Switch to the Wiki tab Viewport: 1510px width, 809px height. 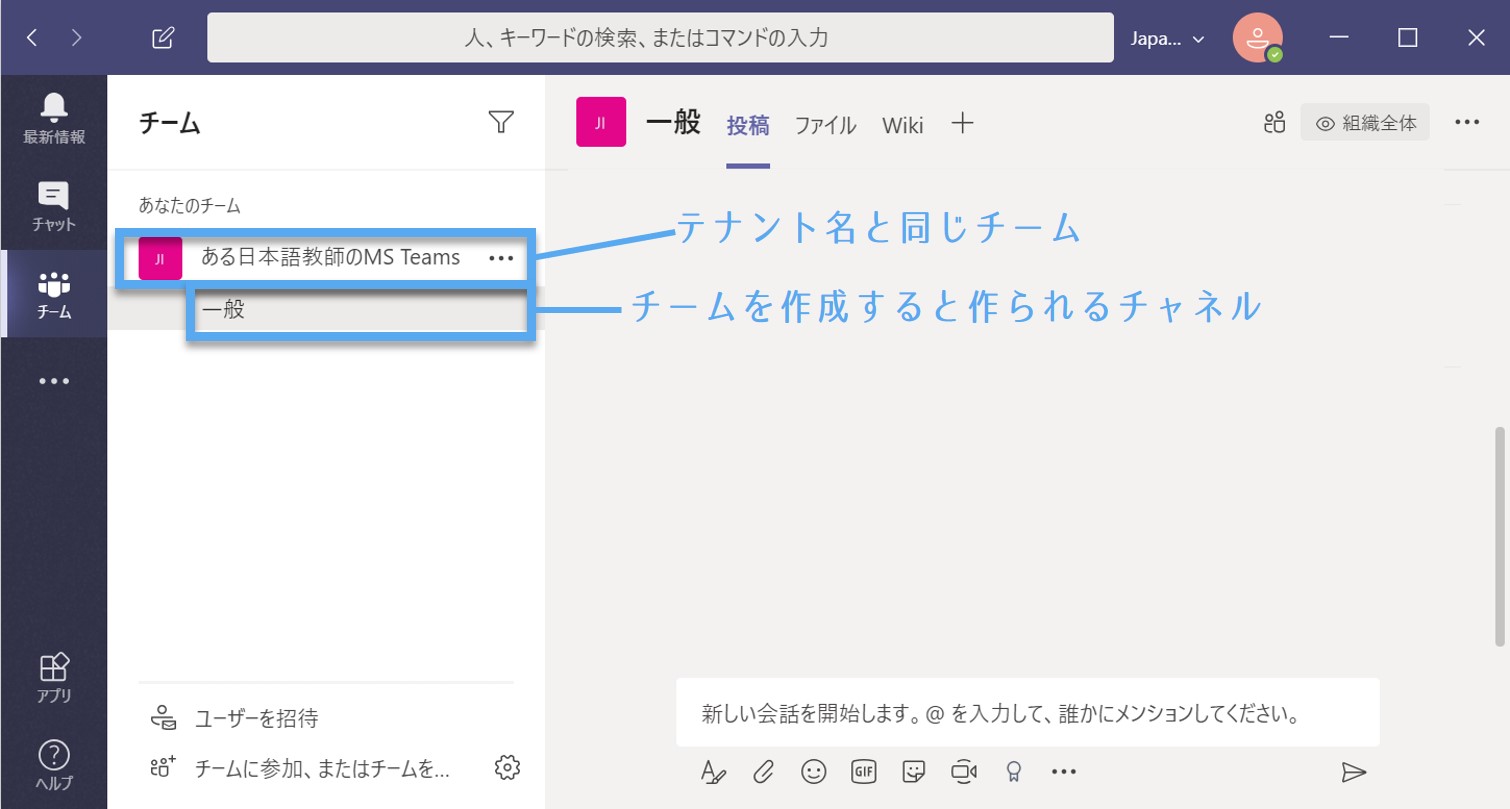(x=902, y=125)
